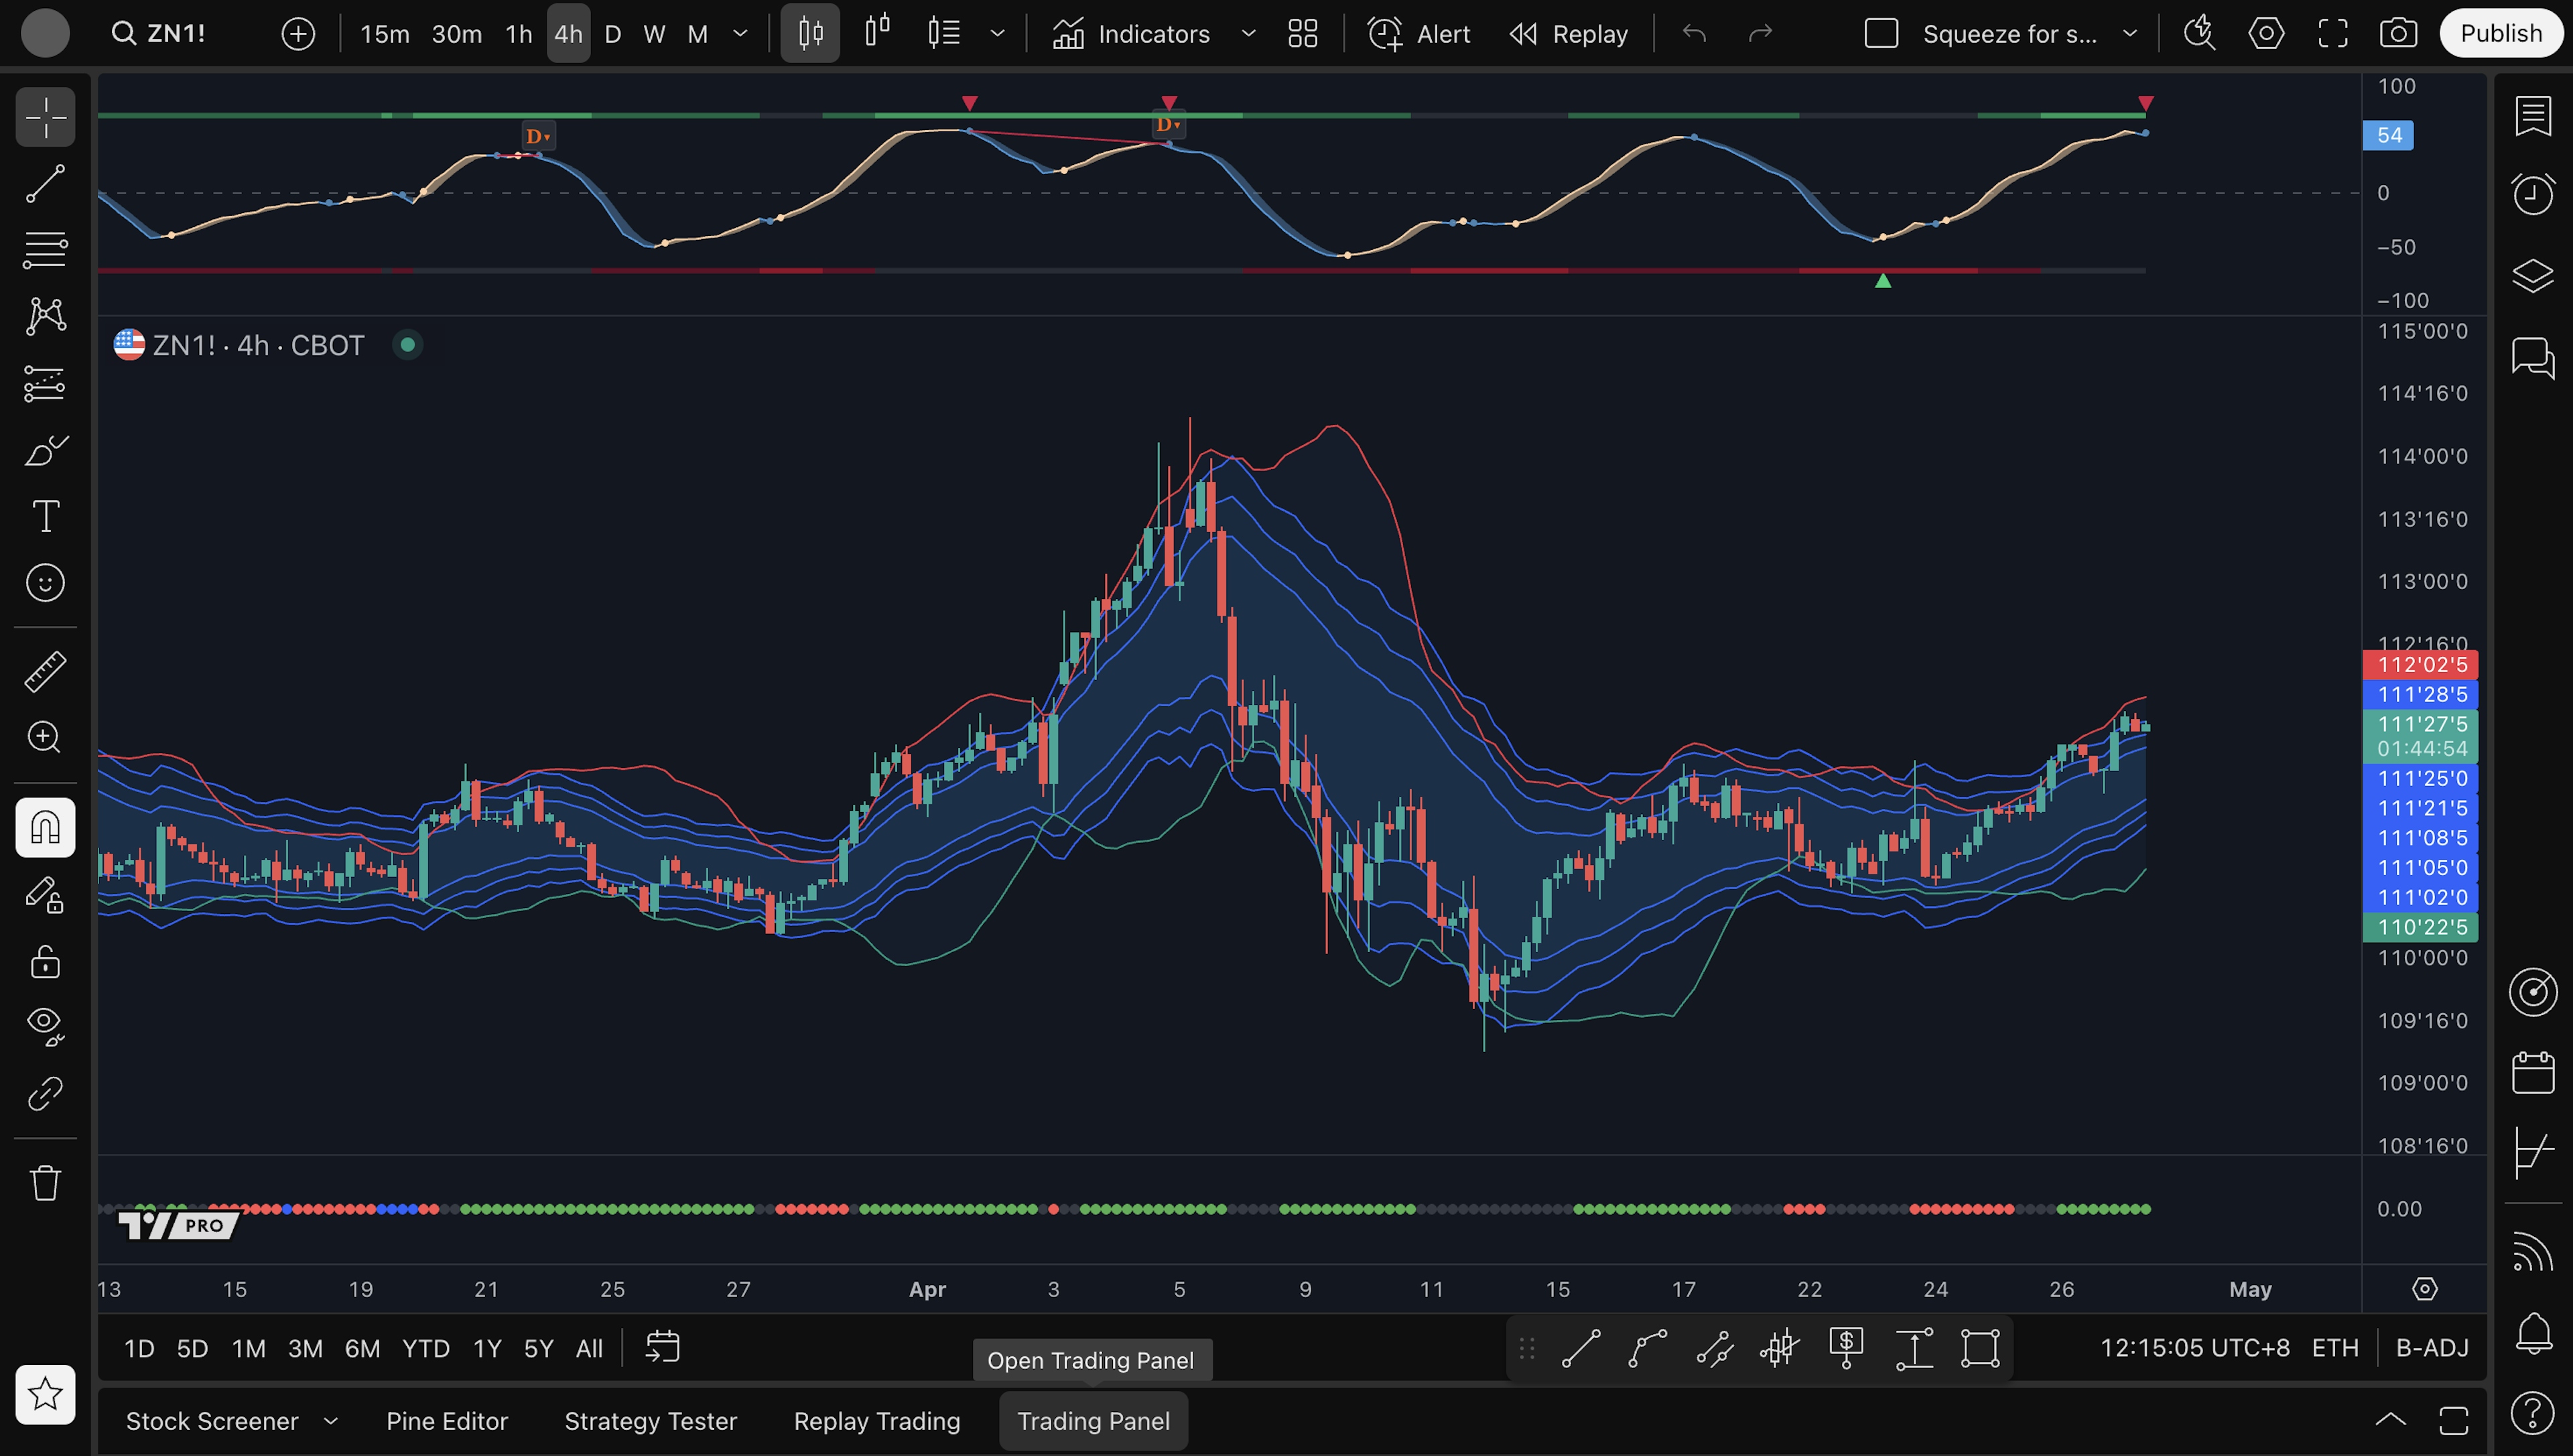Screen dimensions: 2573x1456
Task: Switch to the daily D interval
Action: 613,34
